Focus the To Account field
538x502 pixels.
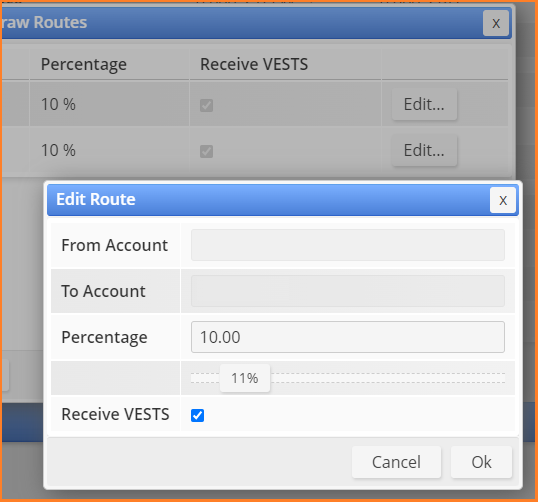[x=348, y=291]
